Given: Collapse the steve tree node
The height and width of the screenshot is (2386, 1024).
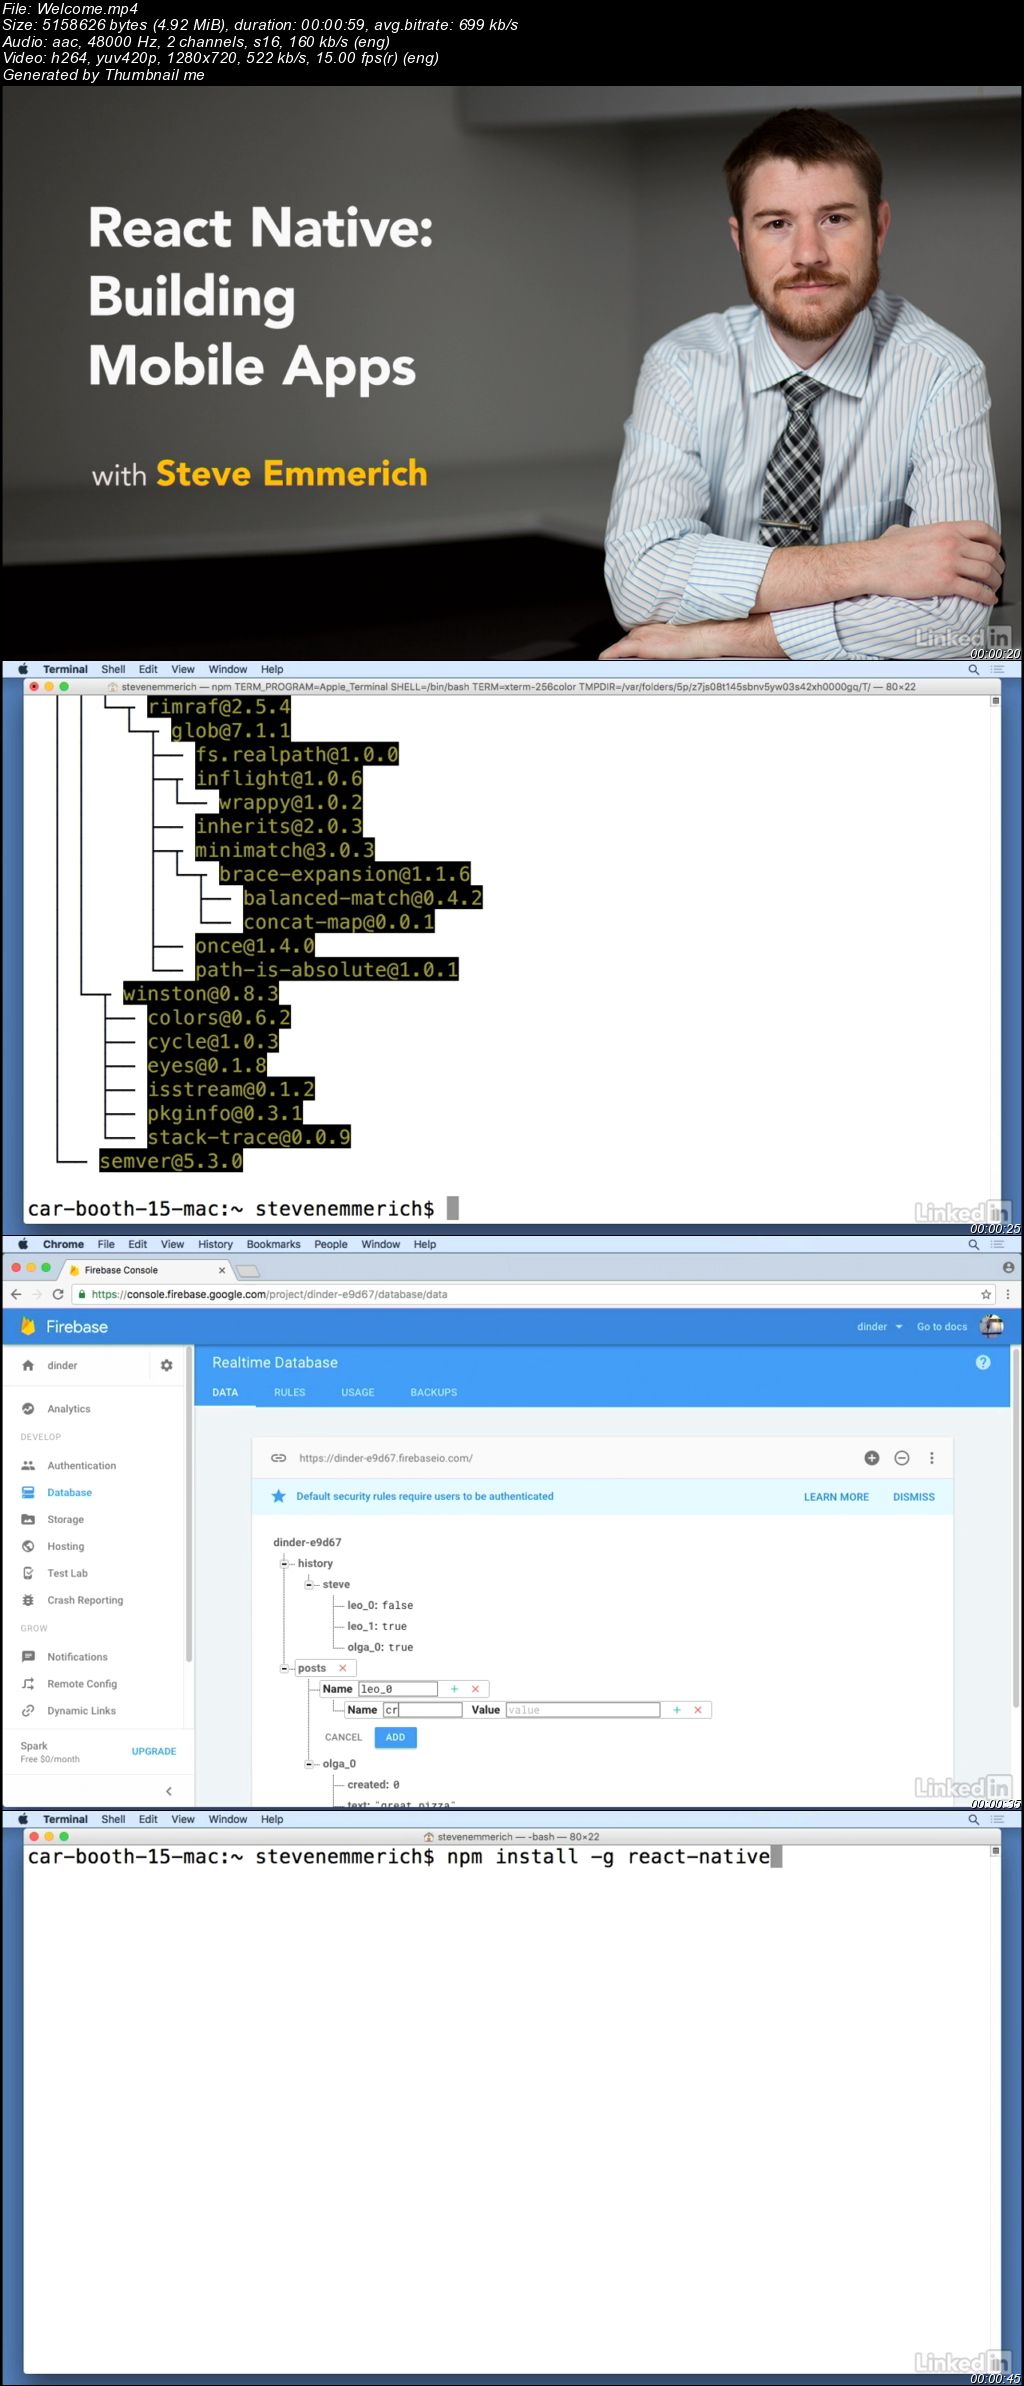Looking at the screenshot, I should click(309, 1584).
